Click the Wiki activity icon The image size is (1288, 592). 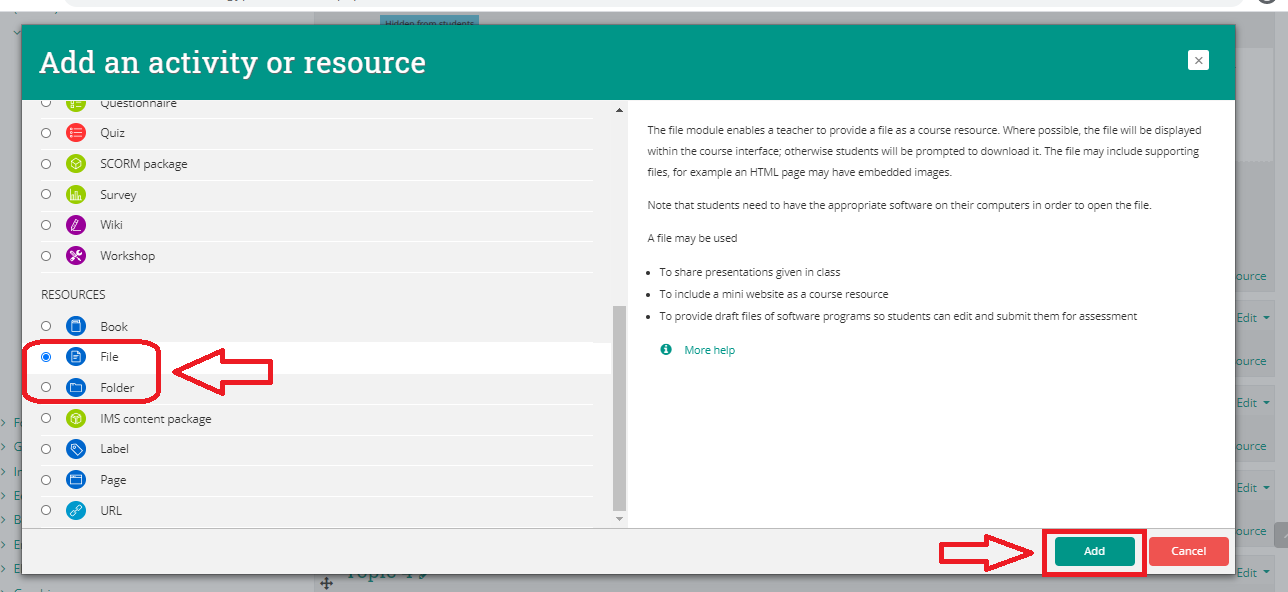click(x=76, y=225)
